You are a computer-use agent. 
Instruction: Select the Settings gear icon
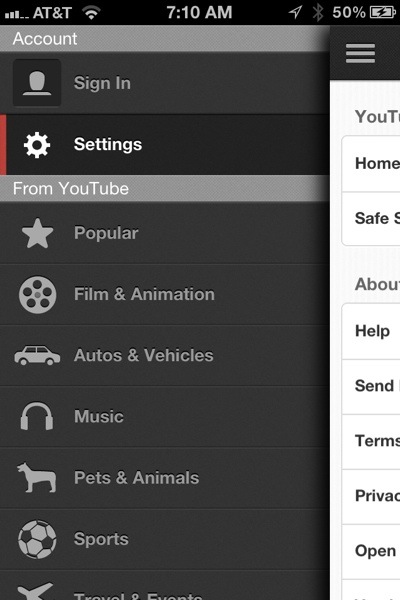pos(37,145)
